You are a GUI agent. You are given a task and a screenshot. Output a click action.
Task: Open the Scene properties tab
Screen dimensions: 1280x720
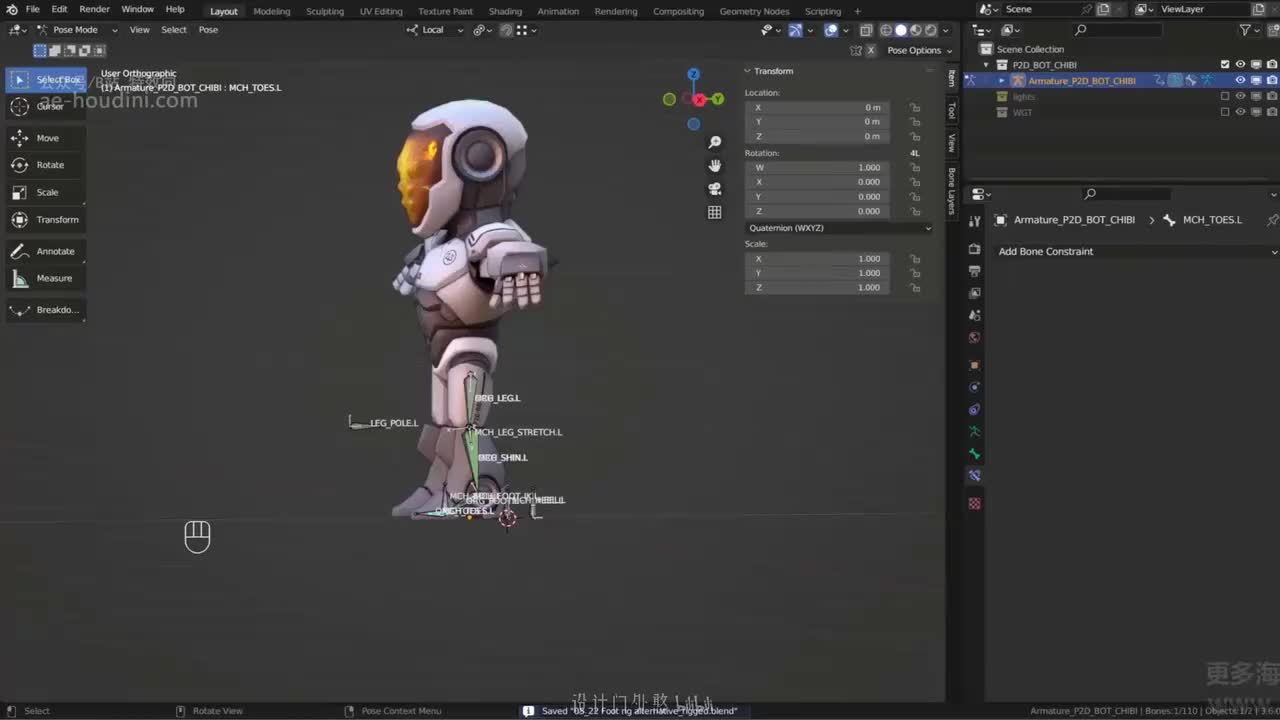(x=975, y=315)
